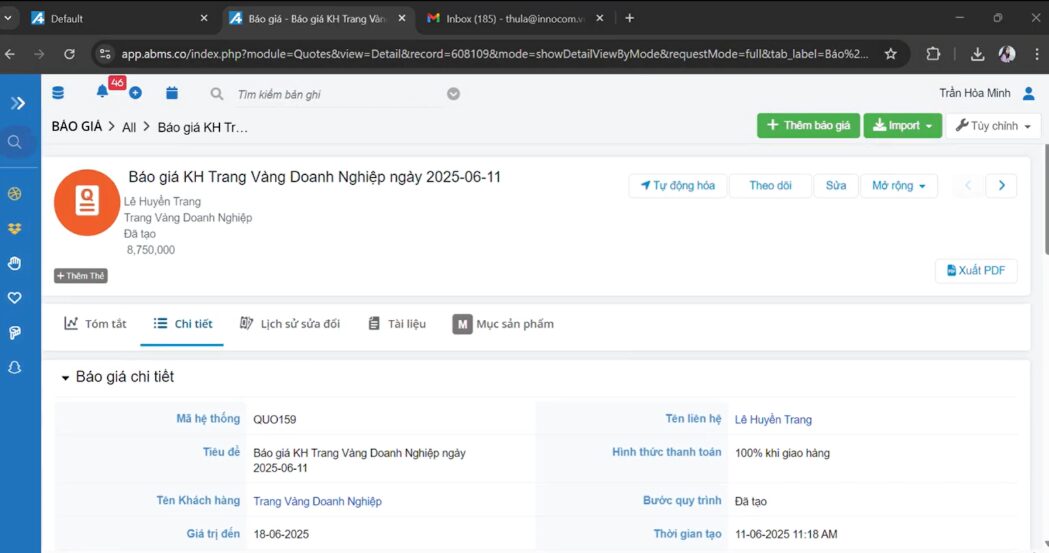Image resolution: width=1049 pixels, height=553 pixels.
Task: Click the sidebar search magnifier icon
Action: pos(15,142)
